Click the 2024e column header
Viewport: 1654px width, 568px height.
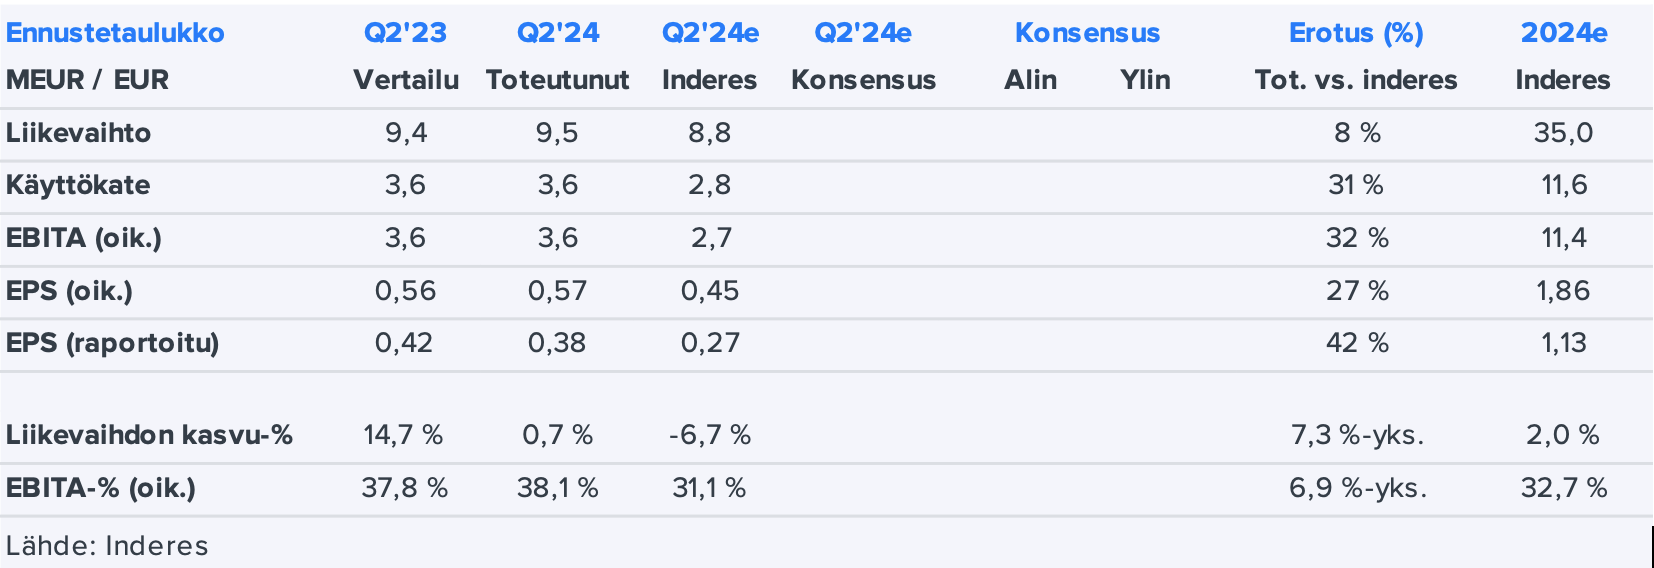point(1564,33)
